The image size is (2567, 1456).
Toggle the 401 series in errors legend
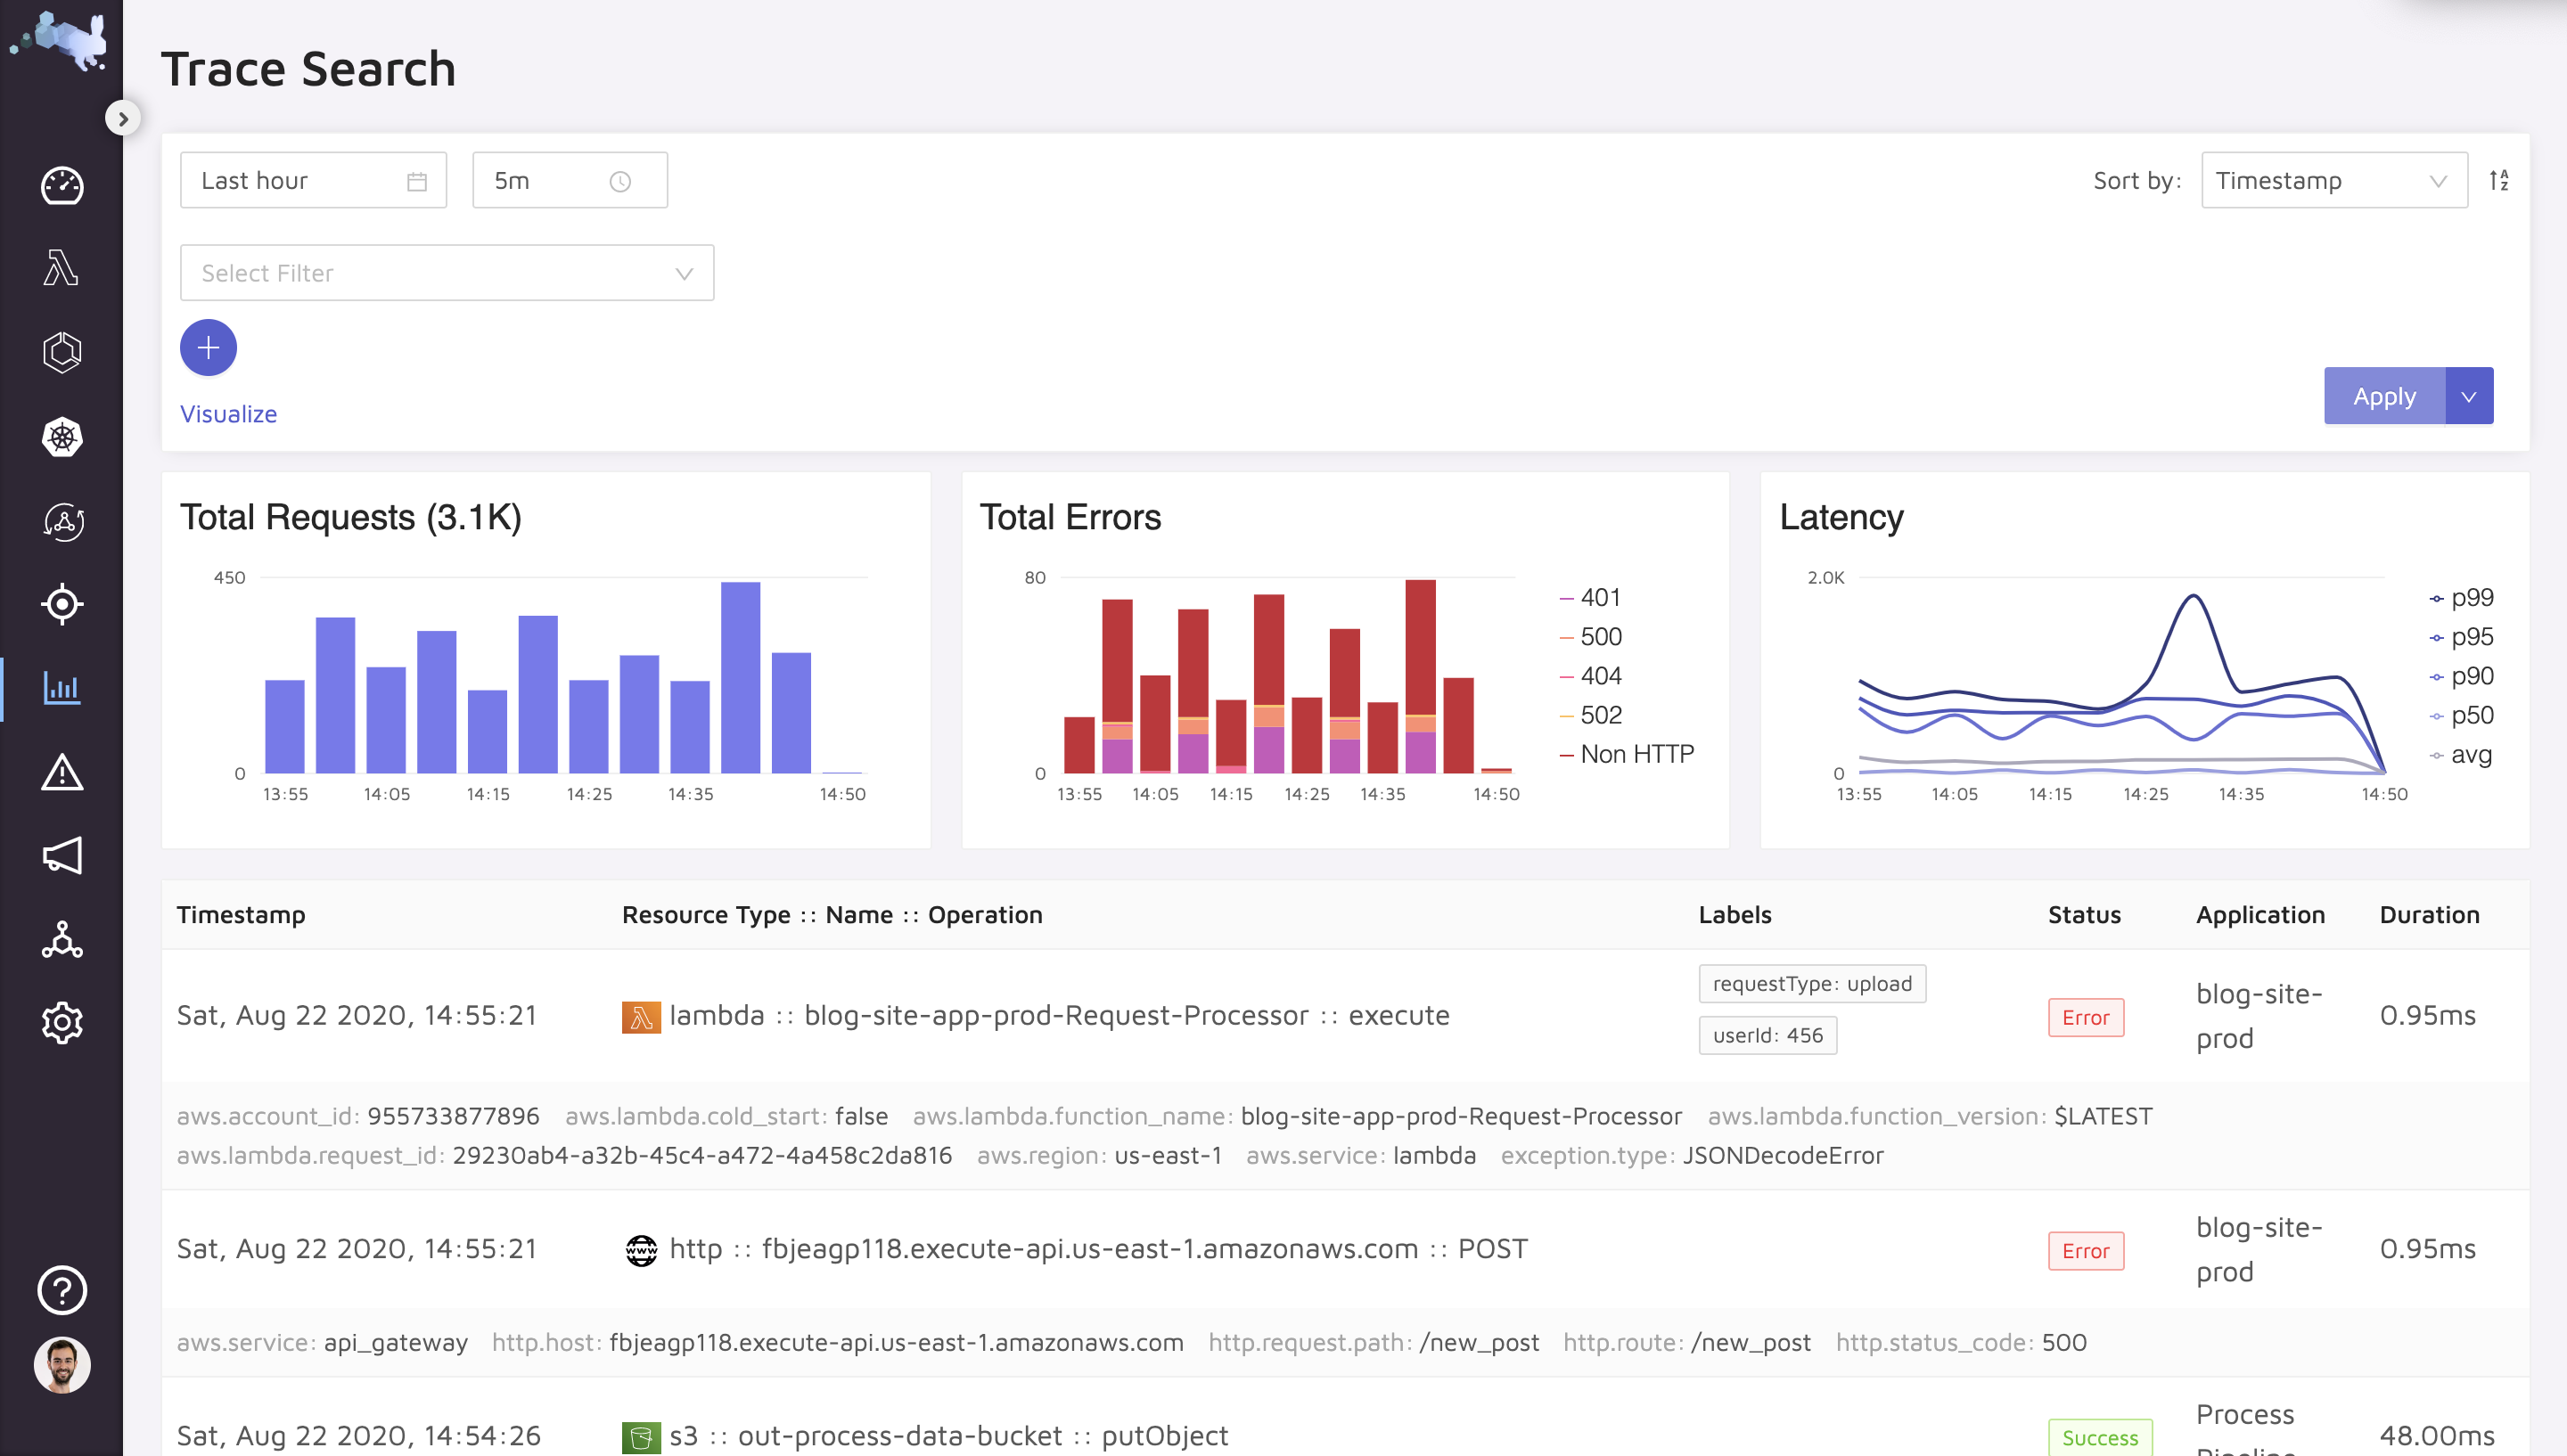click(1599, 597)
